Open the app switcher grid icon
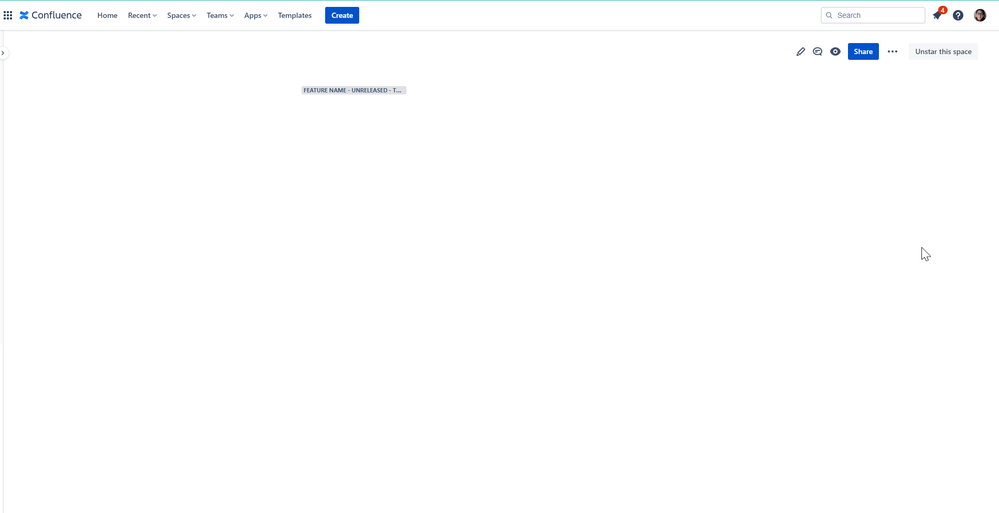This screenshot has width=999, height=513. pos(8,15)
